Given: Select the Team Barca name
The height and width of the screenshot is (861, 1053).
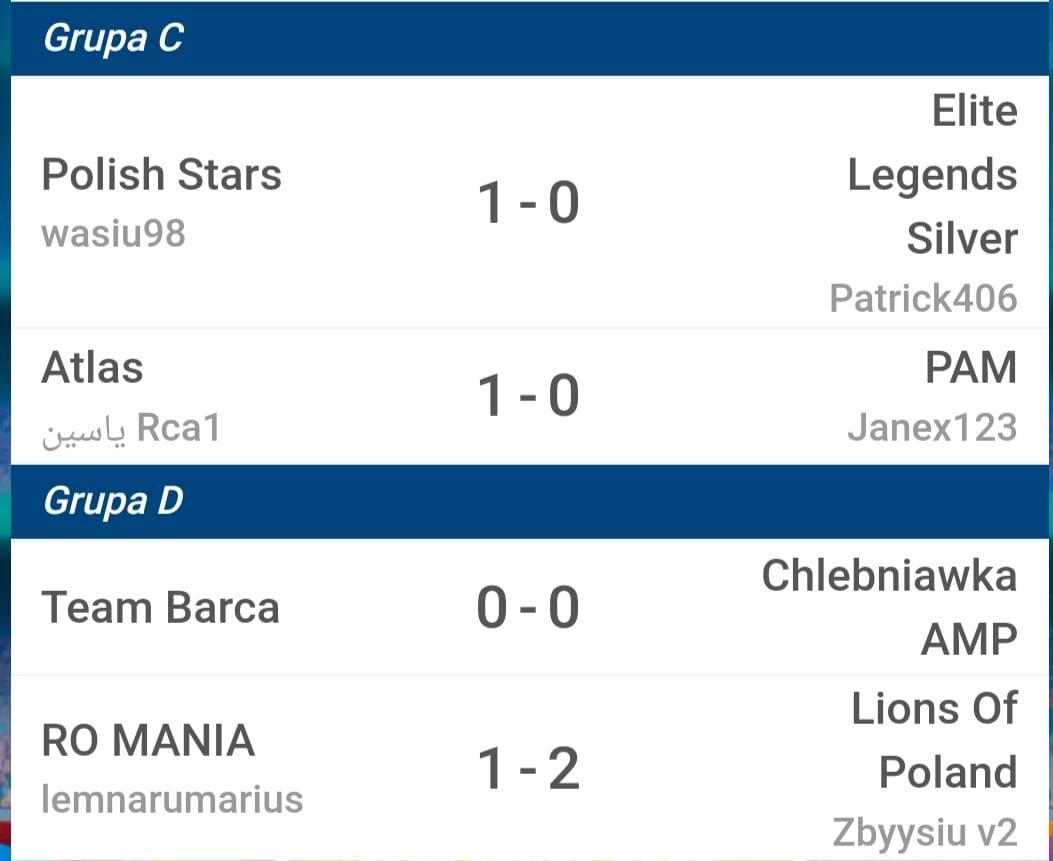Looking at the screenshot, I should (160, 608).
